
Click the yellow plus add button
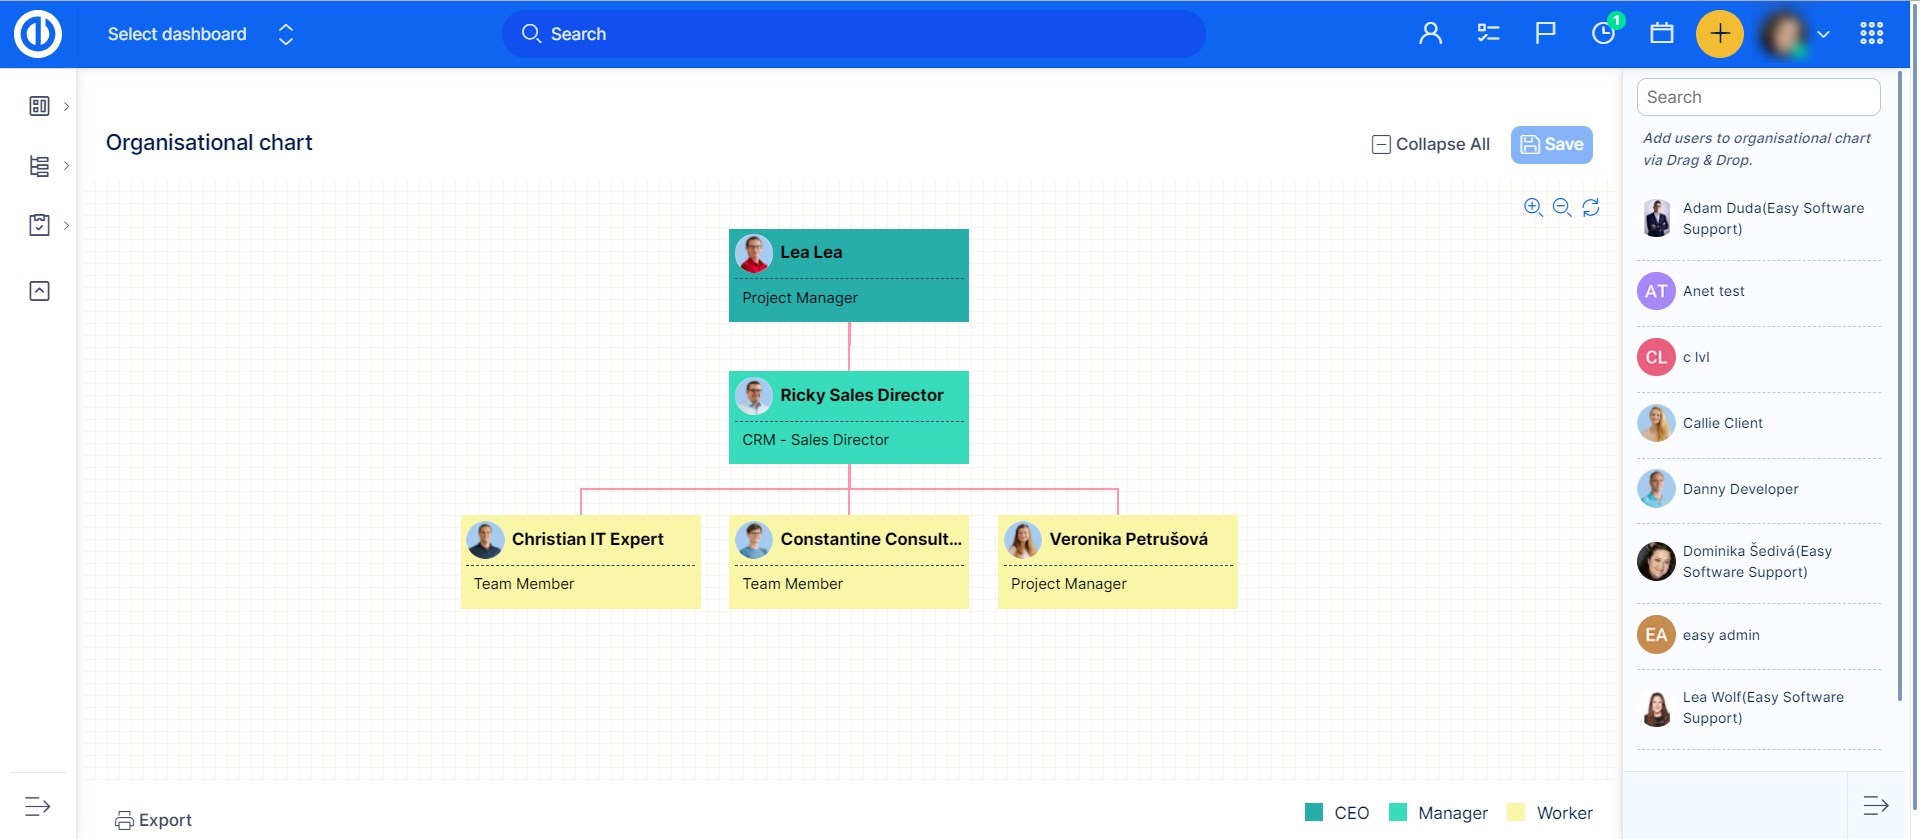pos(1719,34)
